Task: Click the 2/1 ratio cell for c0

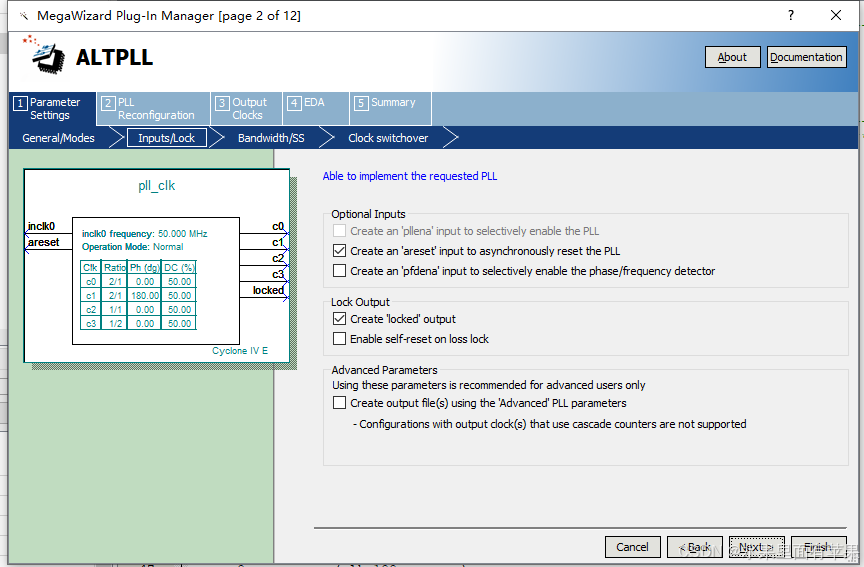Action: (x=115, y=282)
